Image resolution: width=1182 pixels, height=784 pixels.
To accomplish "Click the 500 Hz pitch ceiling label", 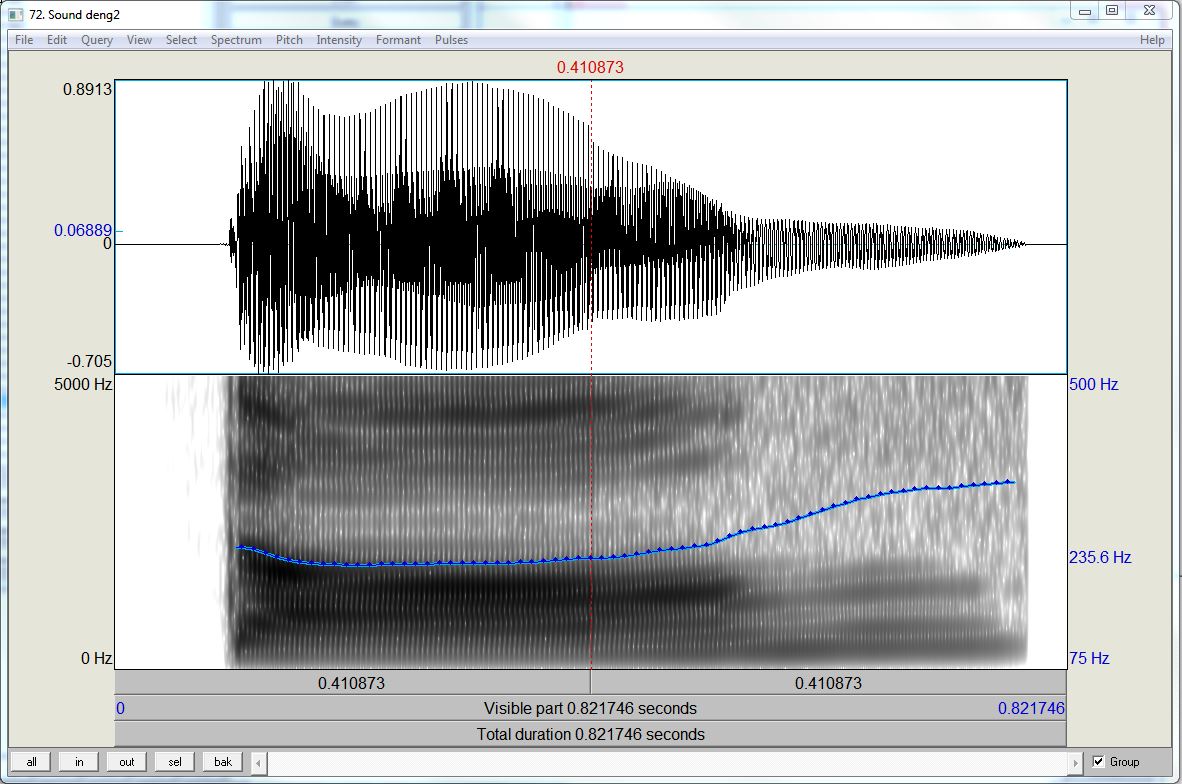I will pyautogui.click(x=1093, y=384).
